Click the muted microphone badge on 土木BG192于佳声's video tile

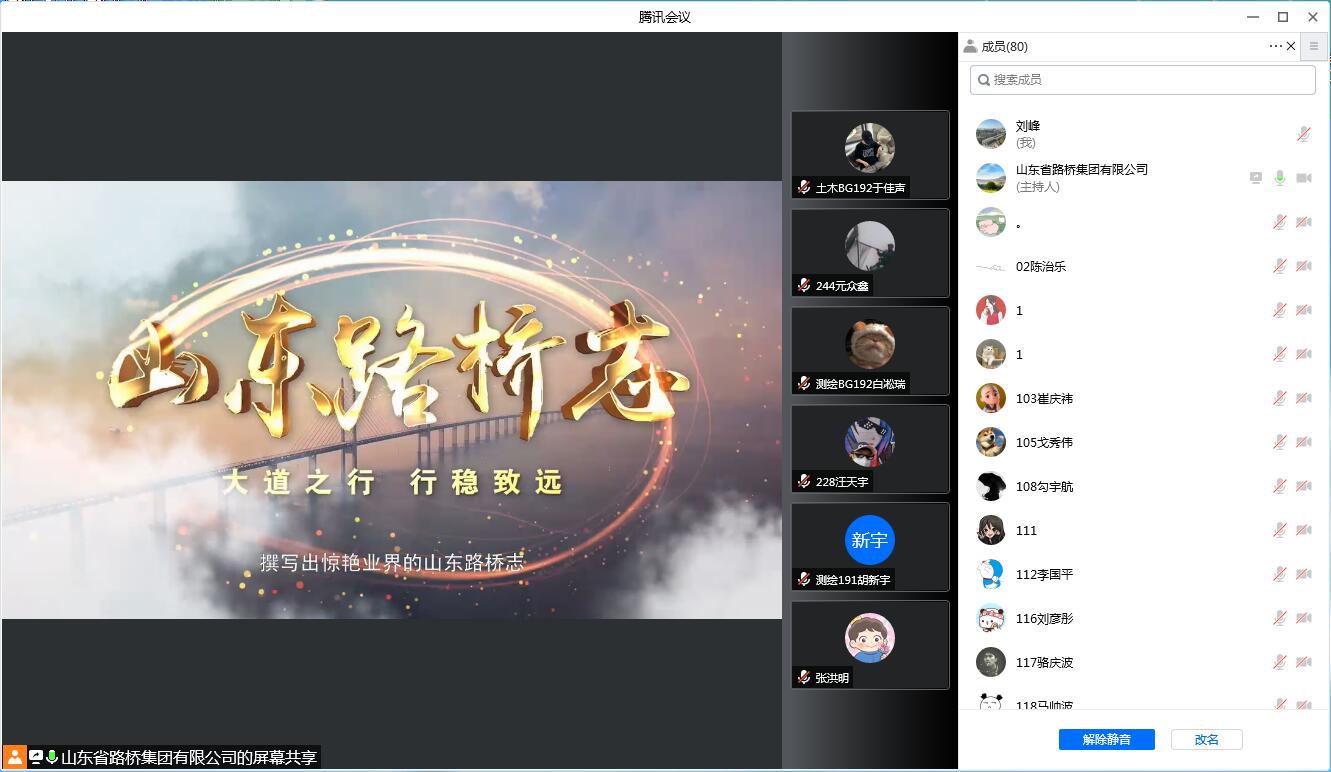805,187
